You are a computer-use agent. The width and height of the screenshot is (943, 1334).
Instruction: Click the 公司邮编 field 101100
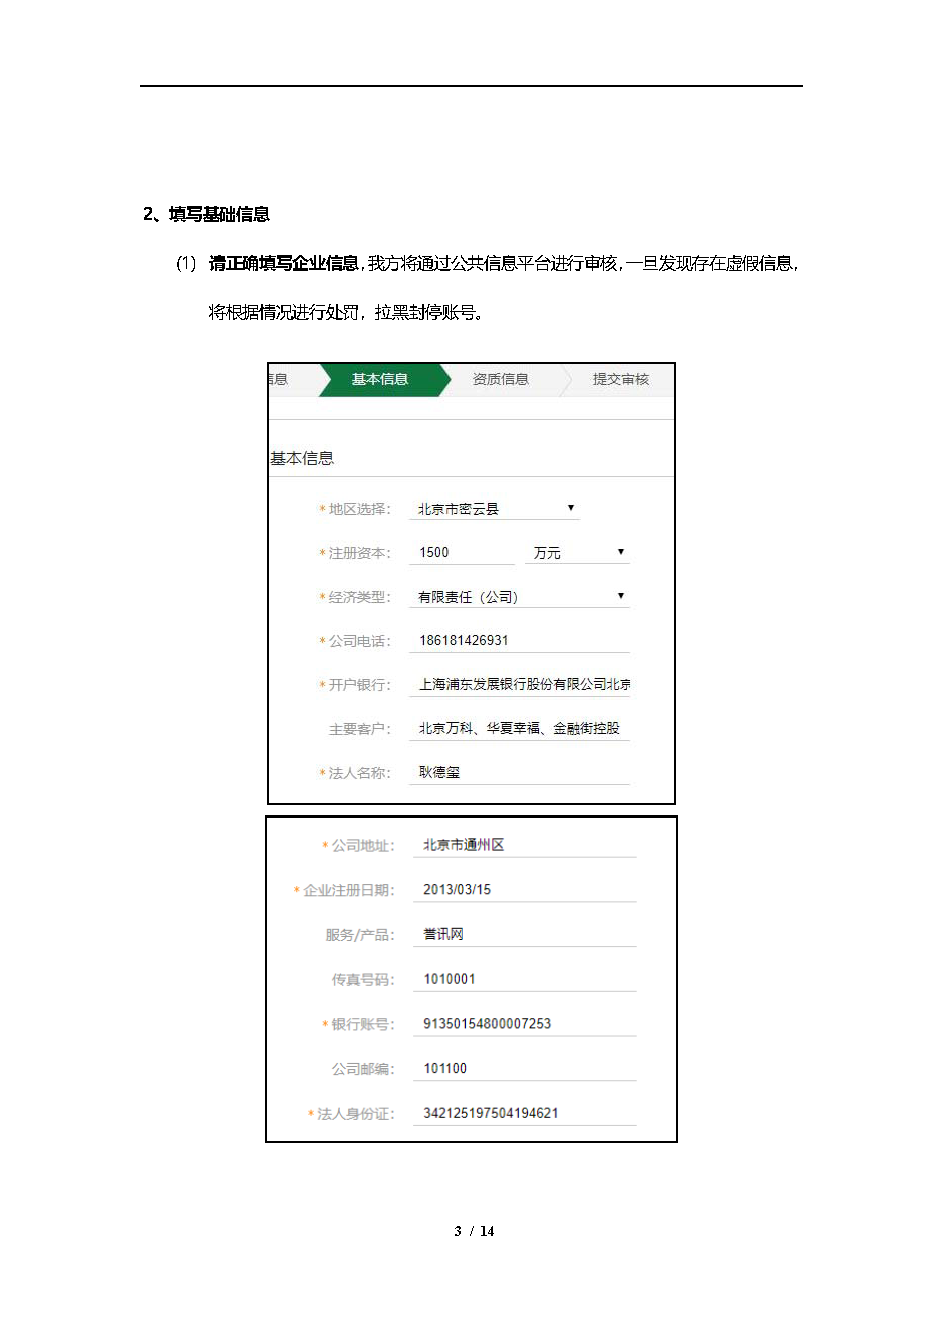[524, 1069]
